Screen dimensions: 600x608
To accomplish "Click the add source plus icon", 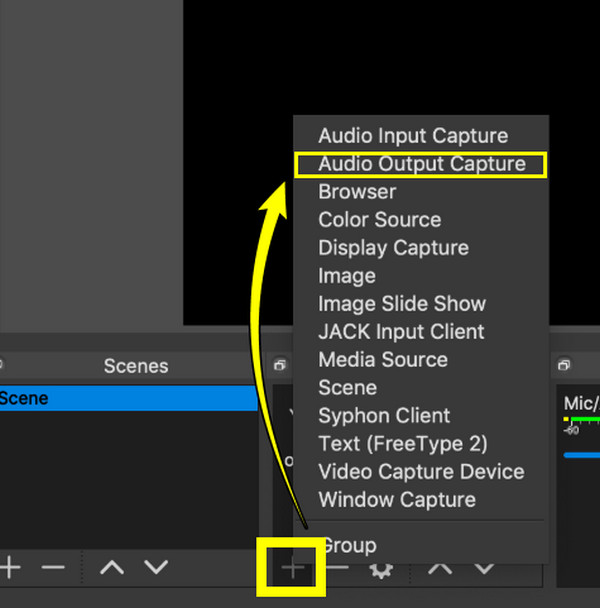I will click(x=293, y=568).
